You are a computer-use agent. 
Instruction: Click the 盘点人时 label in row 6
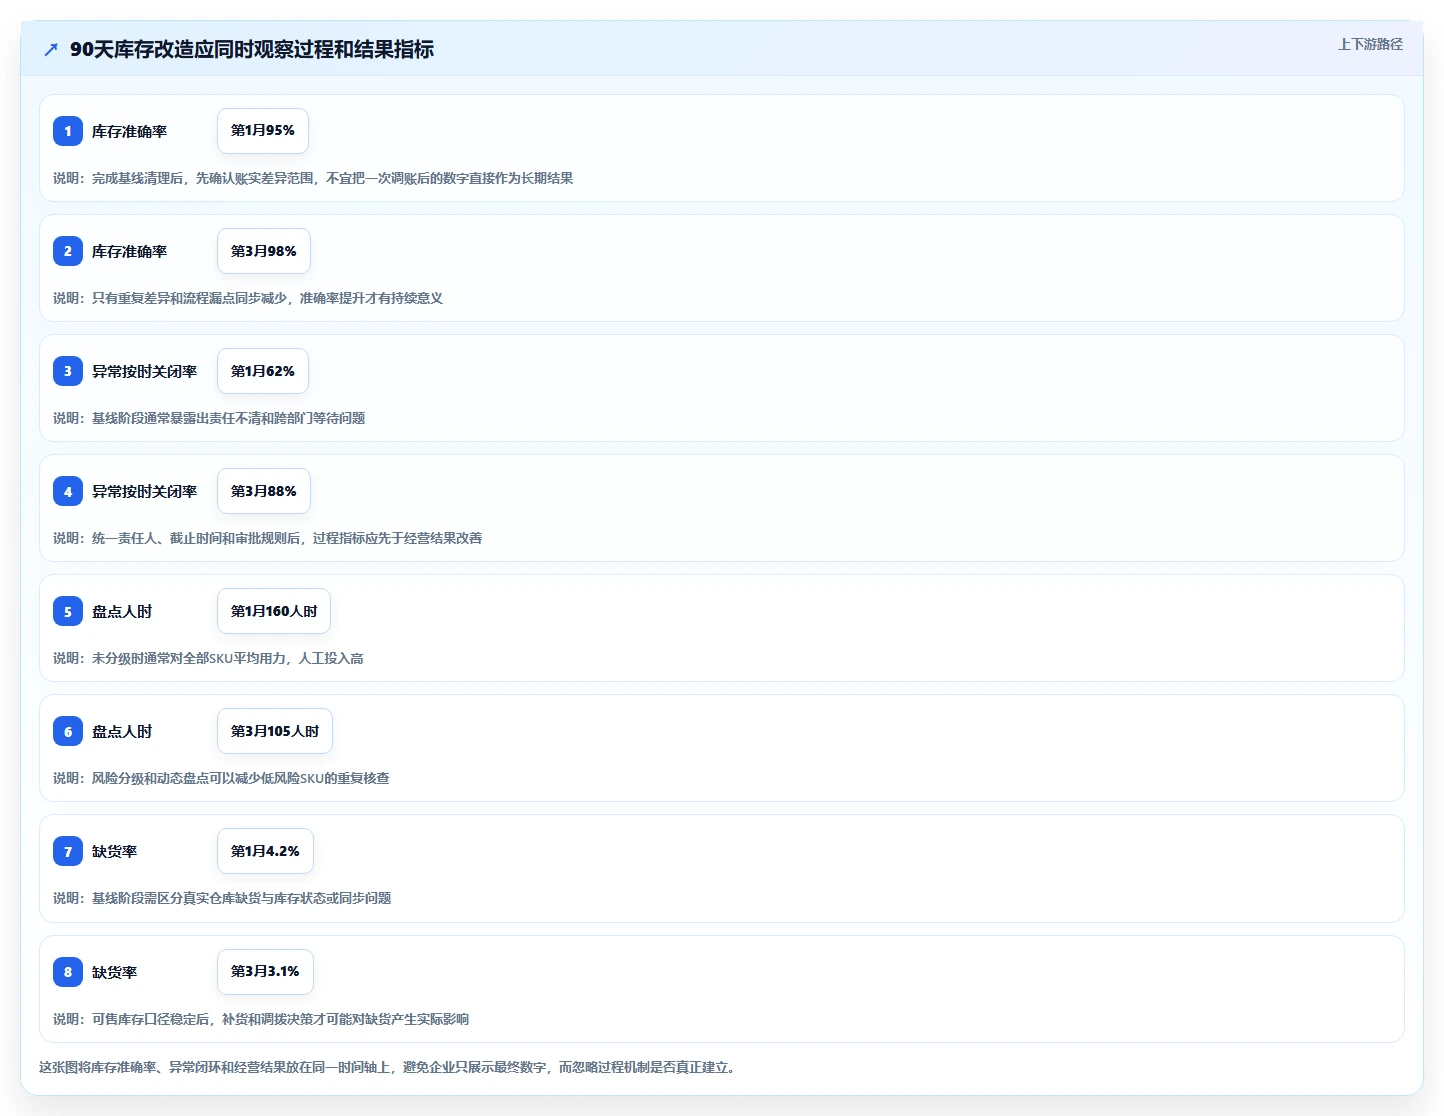(122, 731)
